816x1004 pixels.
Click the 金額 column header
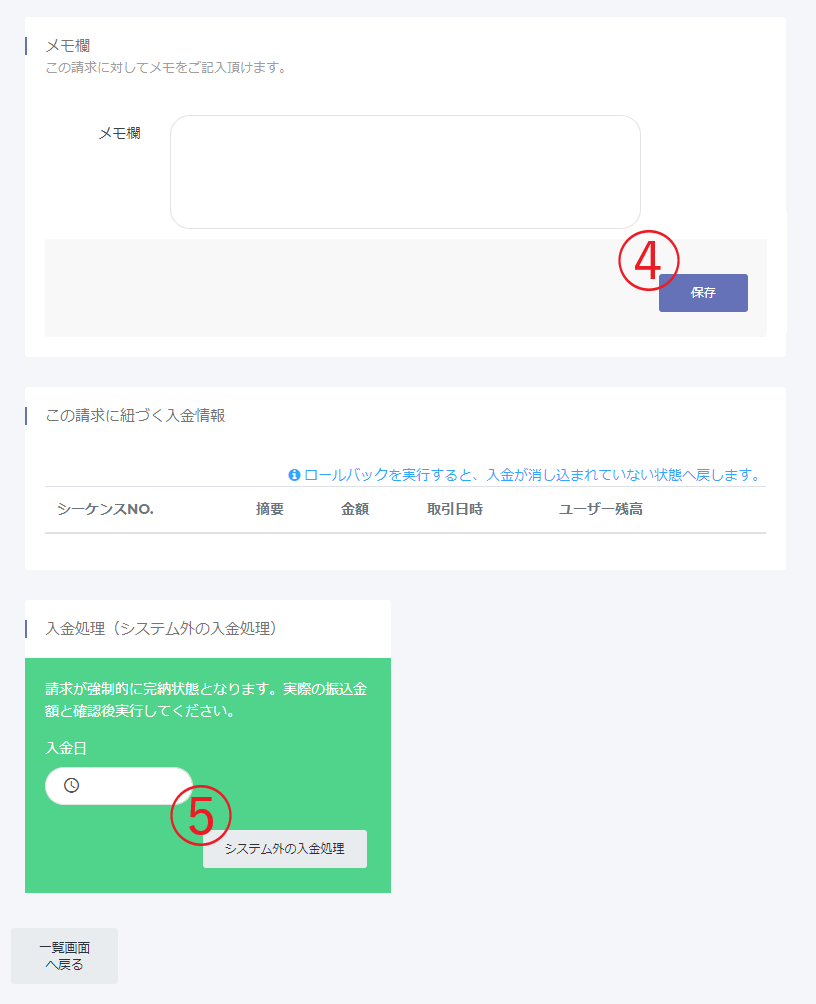[354, 509]
